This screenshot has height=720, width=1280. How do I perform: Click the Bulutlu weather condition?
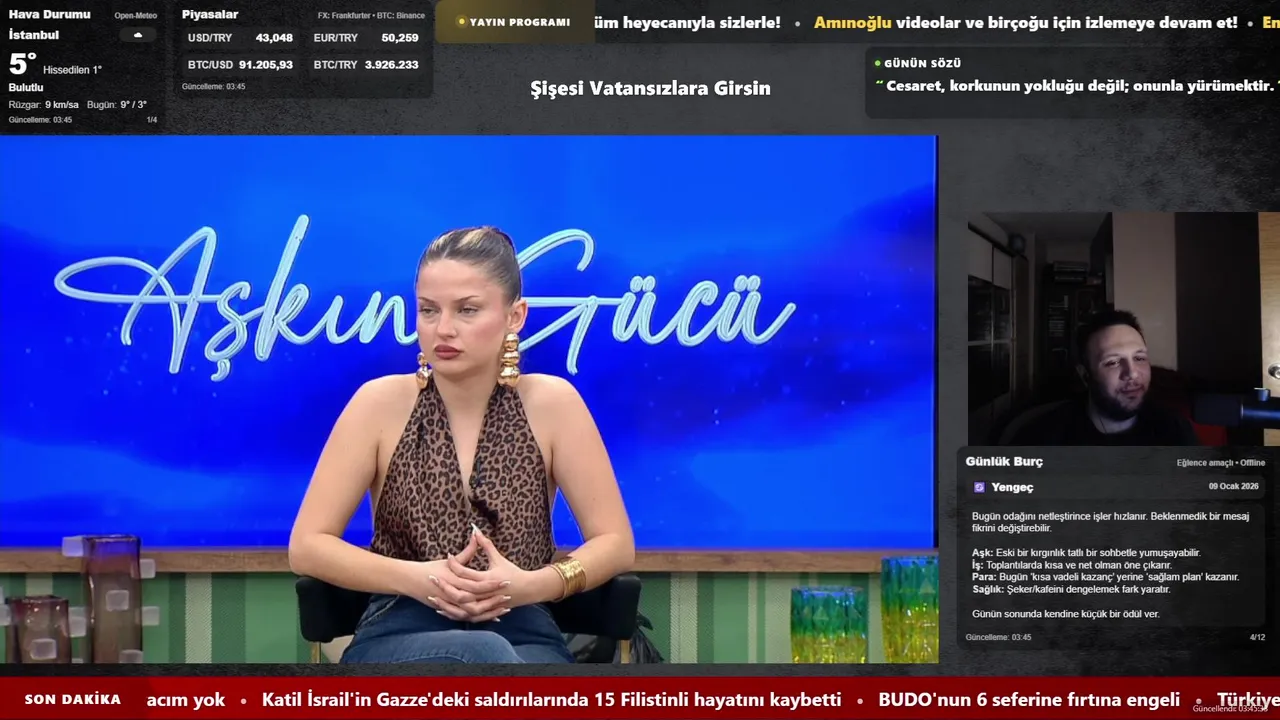[26, 88]
